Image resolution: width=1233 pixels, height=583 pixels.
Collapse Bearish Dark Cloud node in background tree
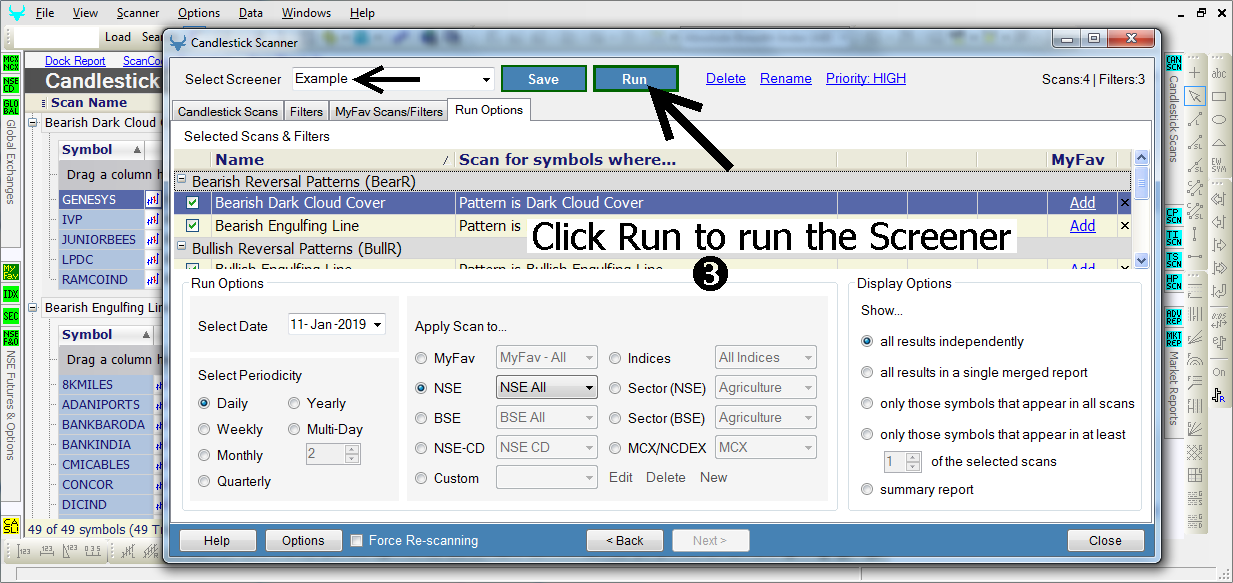(x=33, y=123)
